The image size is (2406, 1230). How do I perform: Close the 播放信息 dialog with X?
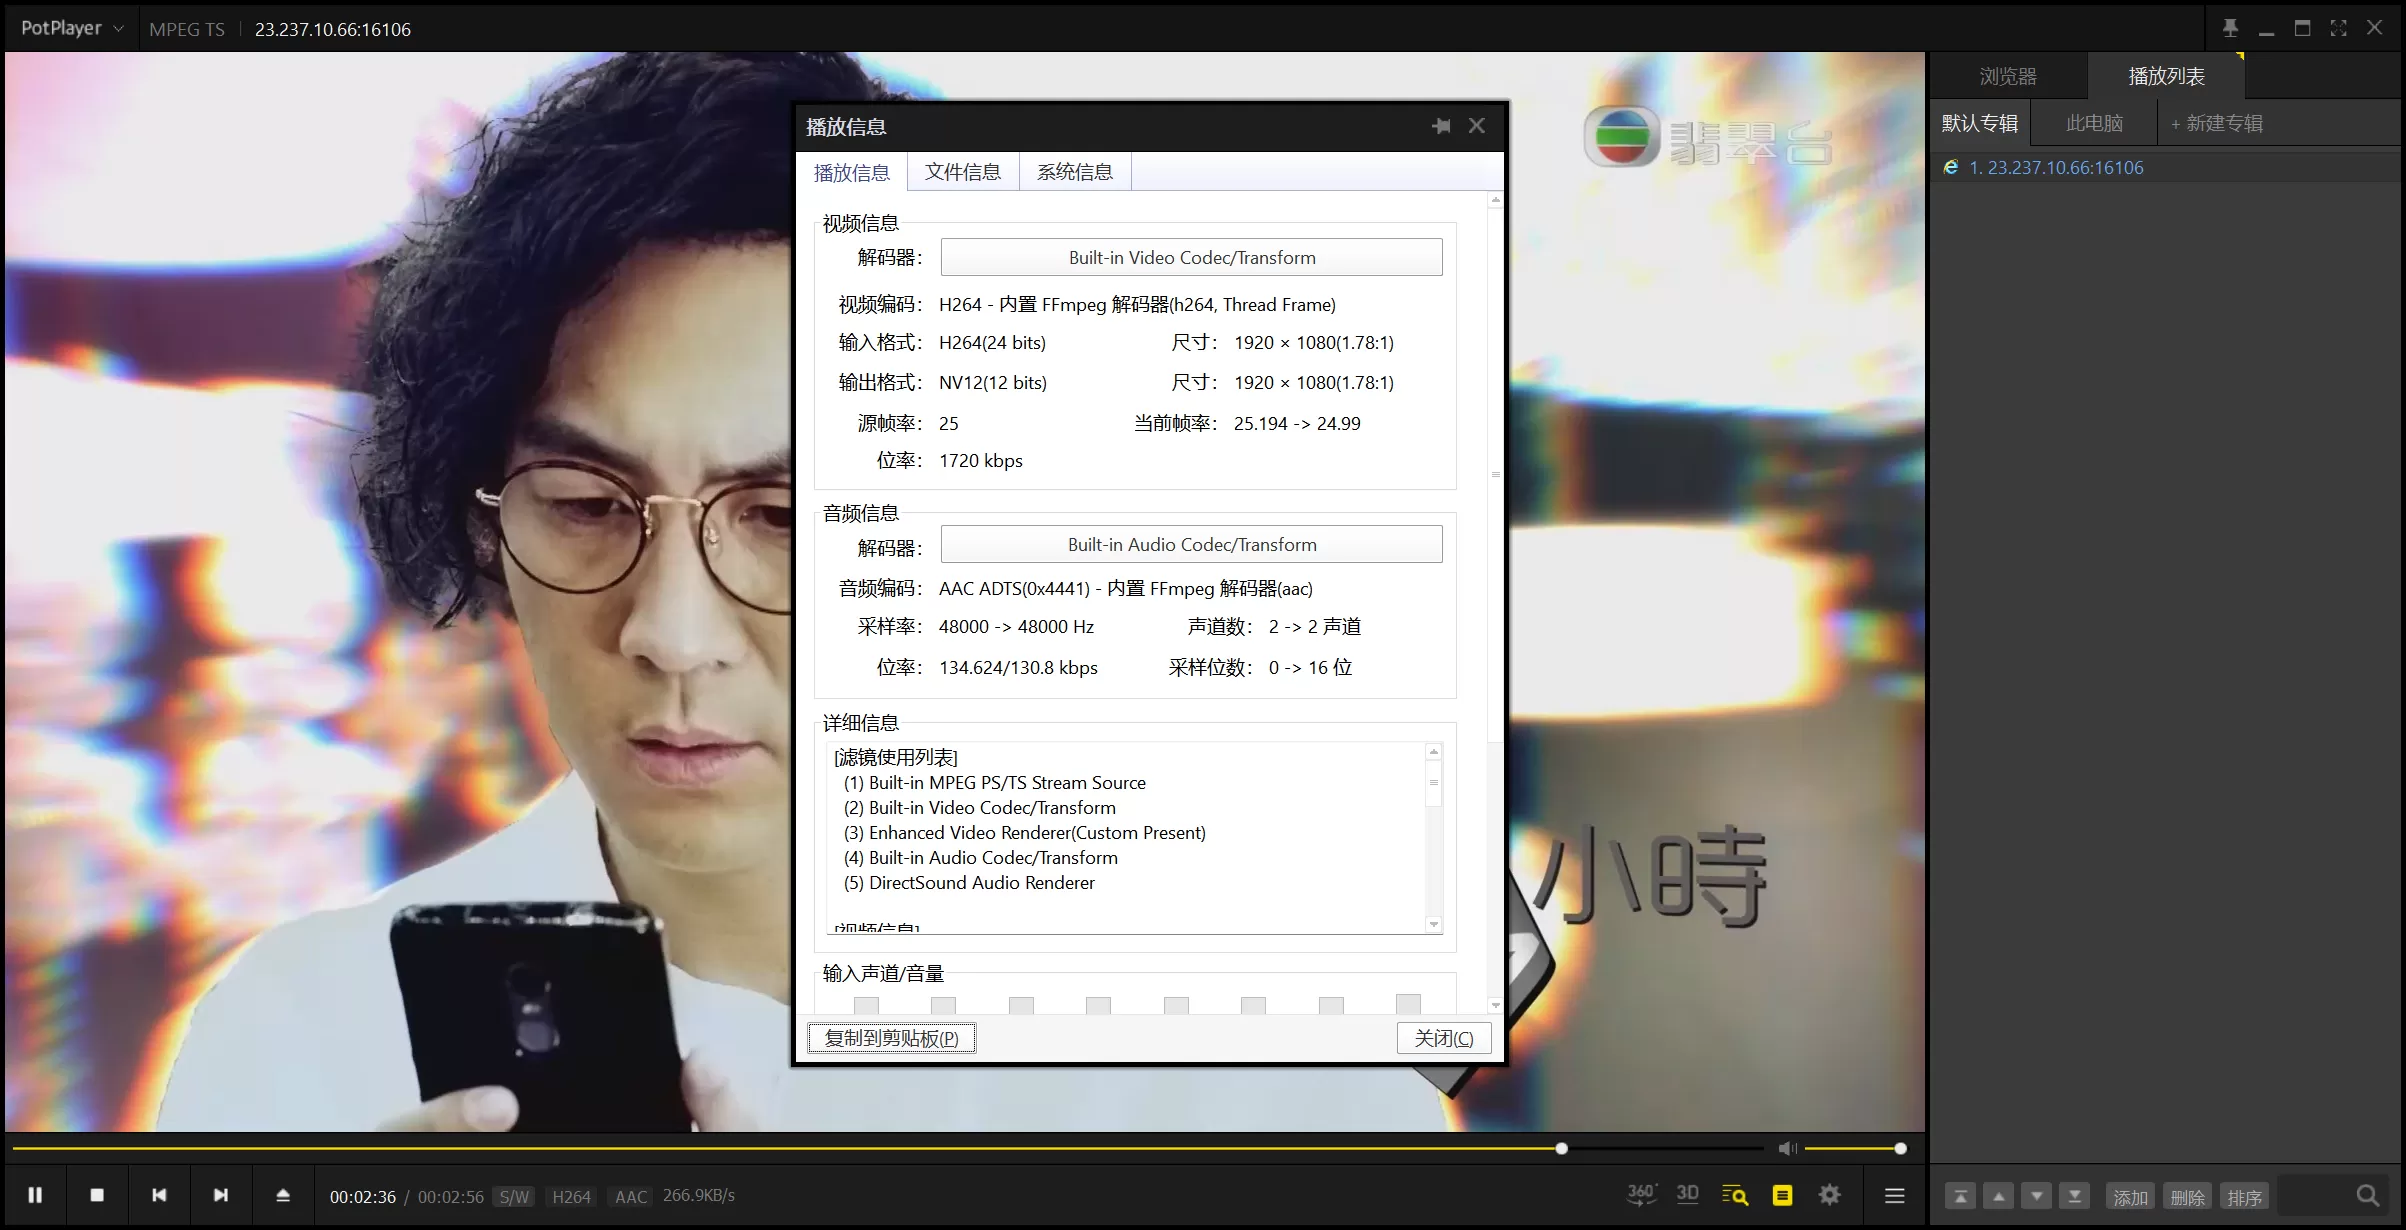(x=1477, y=126)
